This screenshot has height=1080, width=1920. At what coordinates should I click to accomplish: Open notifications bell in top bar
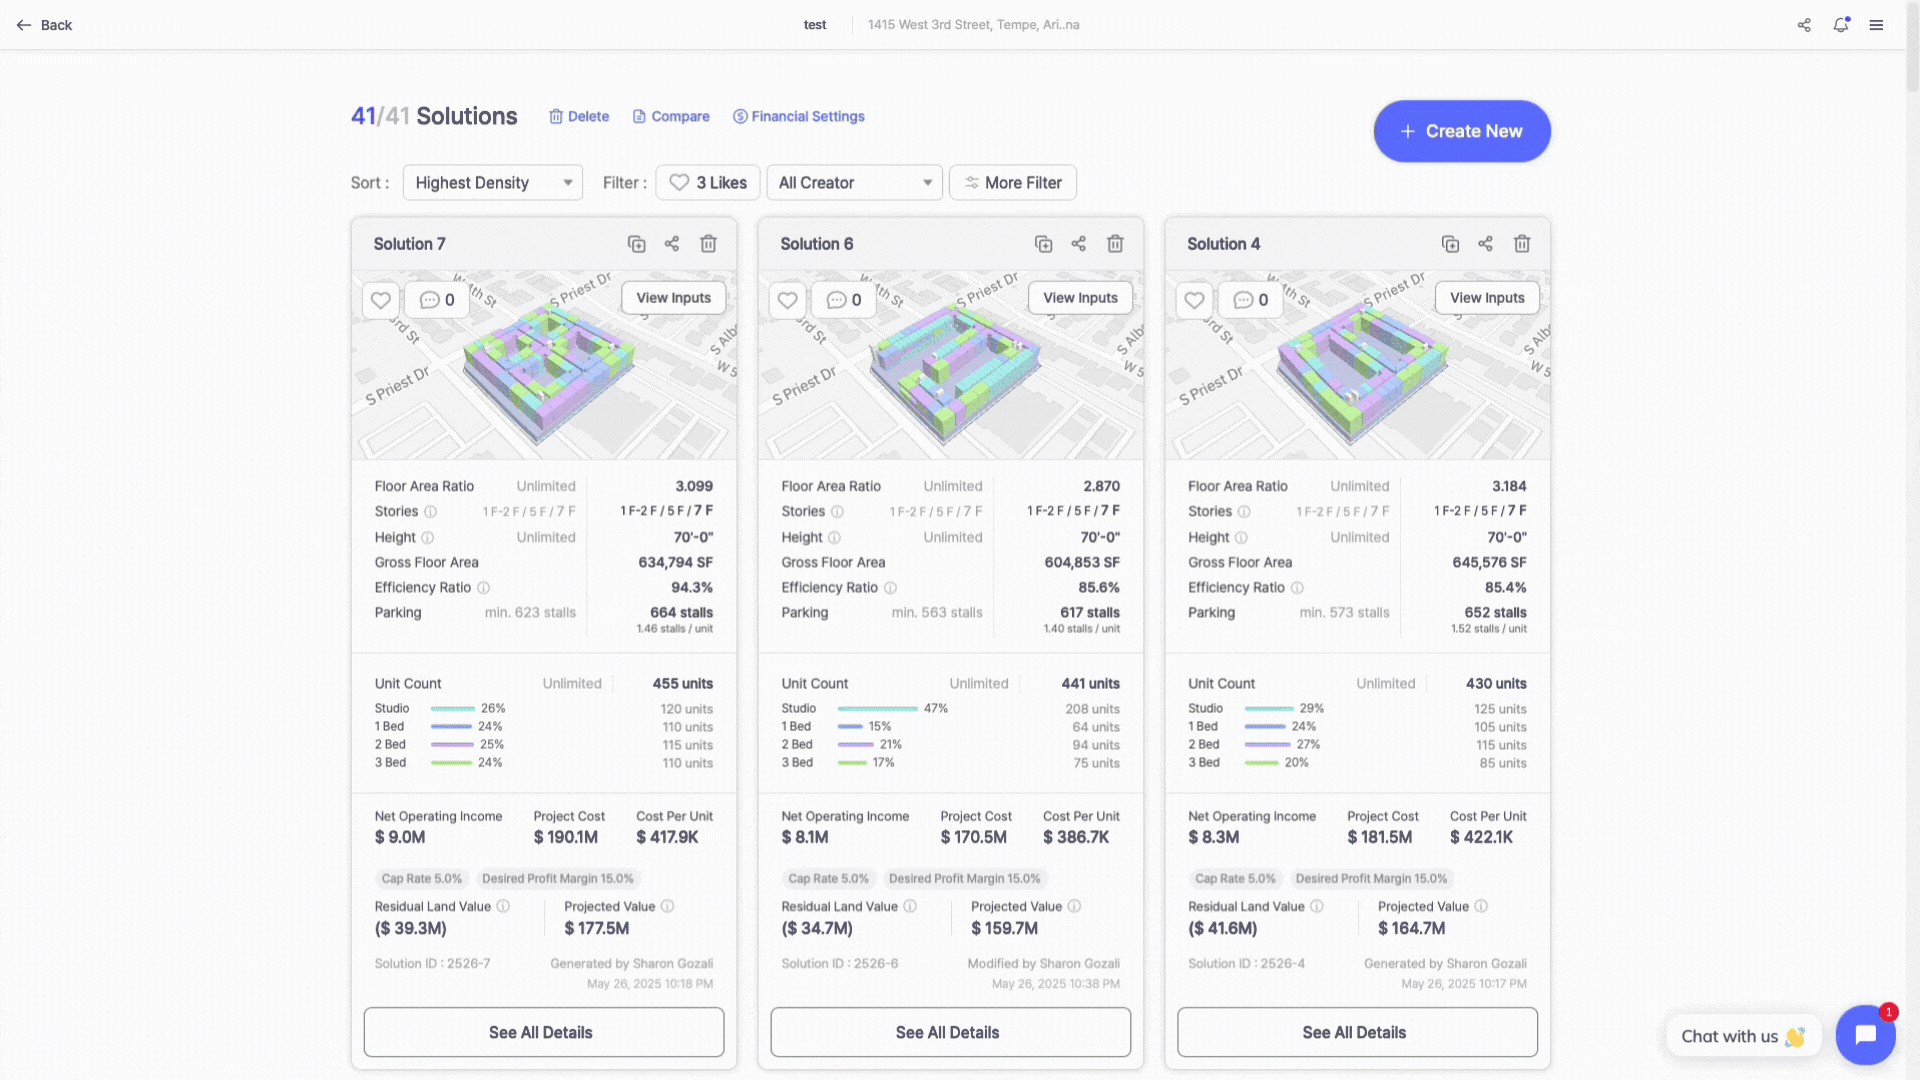point(1840,25)
